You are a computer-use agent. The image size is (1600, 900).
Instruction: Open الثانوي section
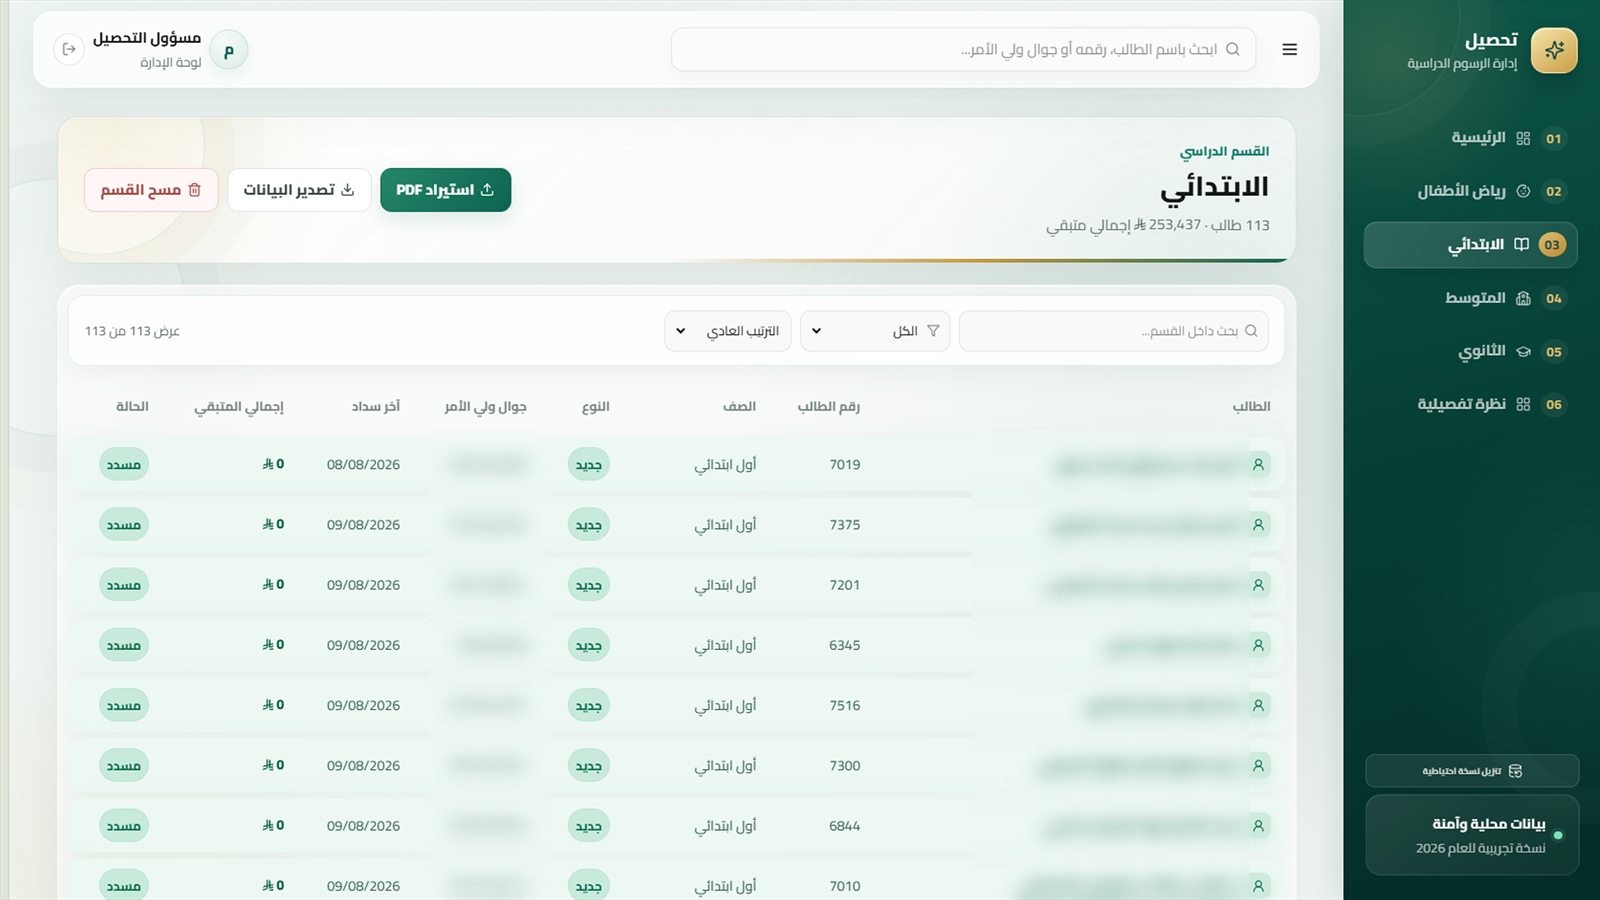(x=1471, y=351)
